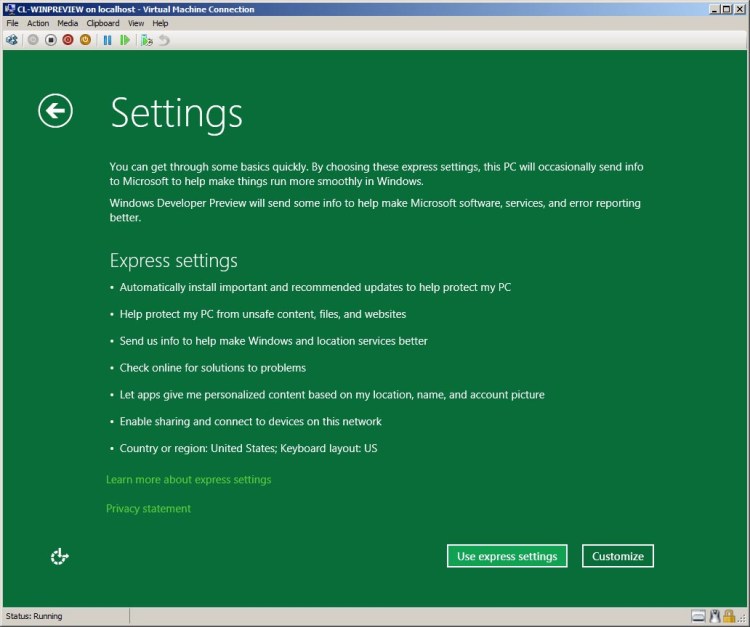This screenshot has width=750, height=627.
Task: Pause the virtual machine
Action: click(107, 40)
